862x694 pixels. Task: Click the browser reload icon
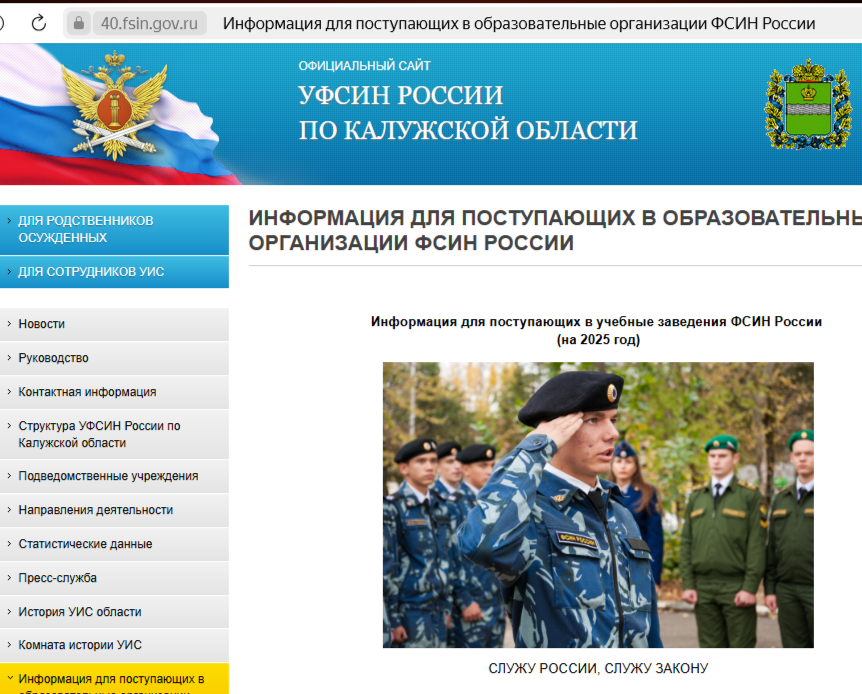pos(38,23)
